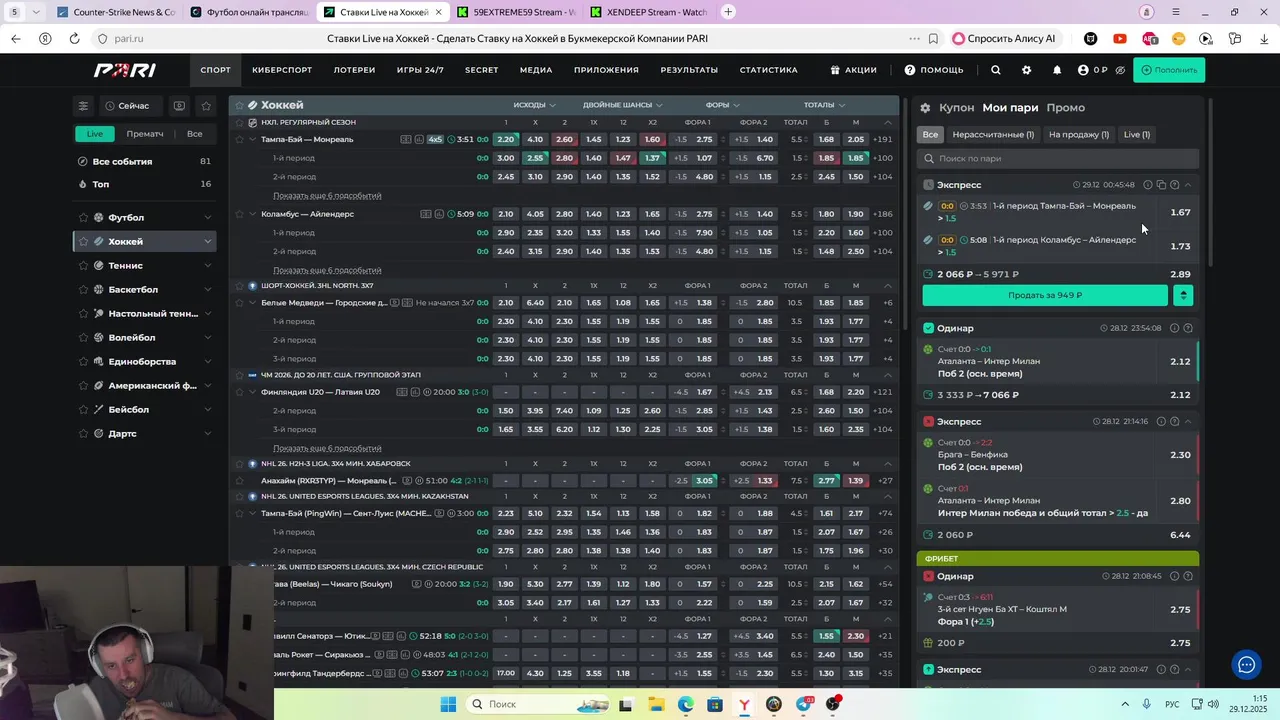Copy the 29.12 Экспресс bet icon
The image size is (1280, 720).
pos(1161,185)
